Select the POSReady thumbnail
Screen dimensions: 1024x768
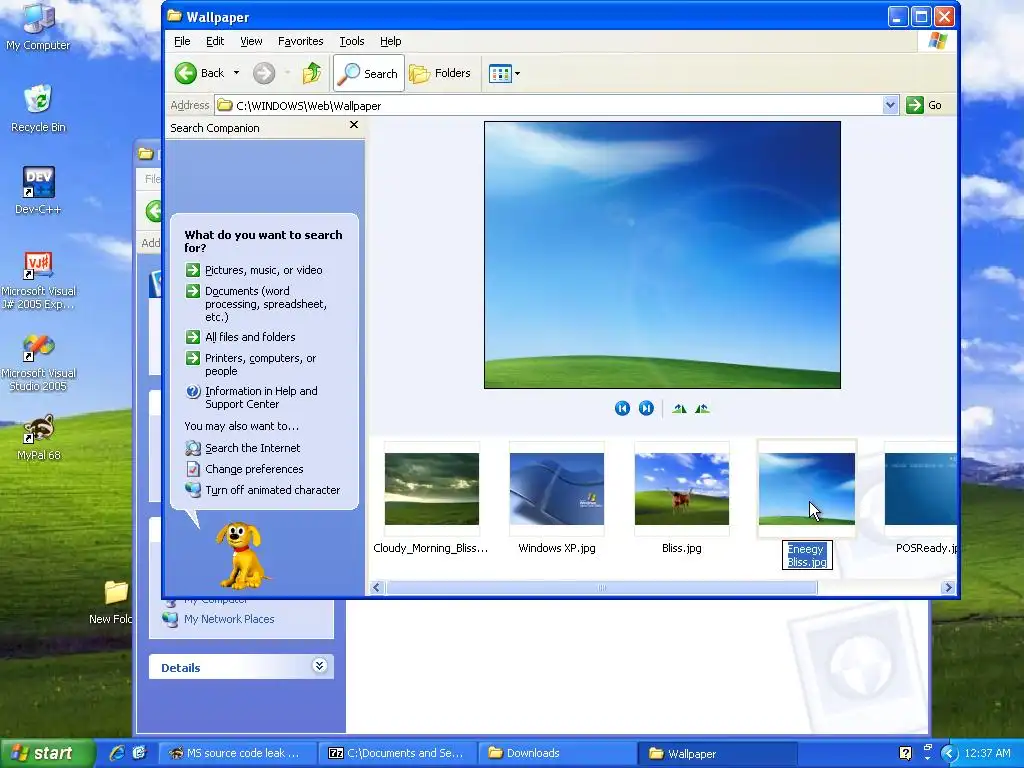point(921,488)
